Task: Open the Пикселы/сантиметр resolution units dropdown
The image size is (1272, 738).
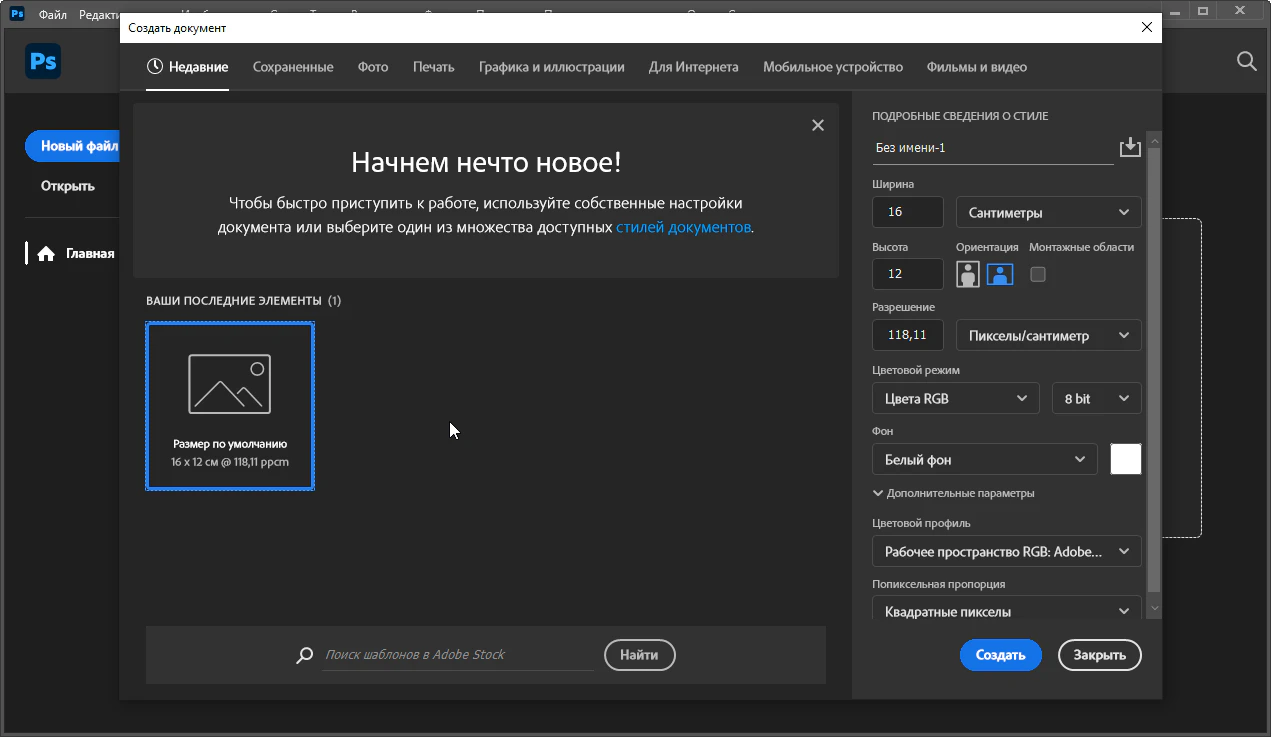Action: [x=1048, y=336]
